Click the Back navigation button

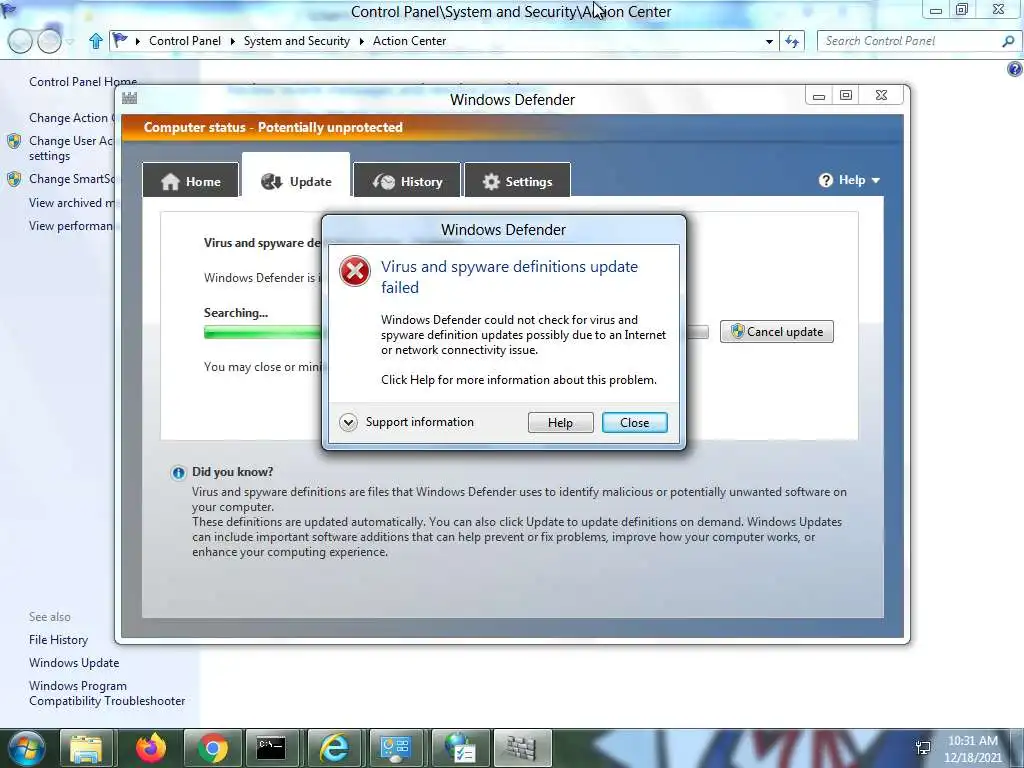coord(20,41)
